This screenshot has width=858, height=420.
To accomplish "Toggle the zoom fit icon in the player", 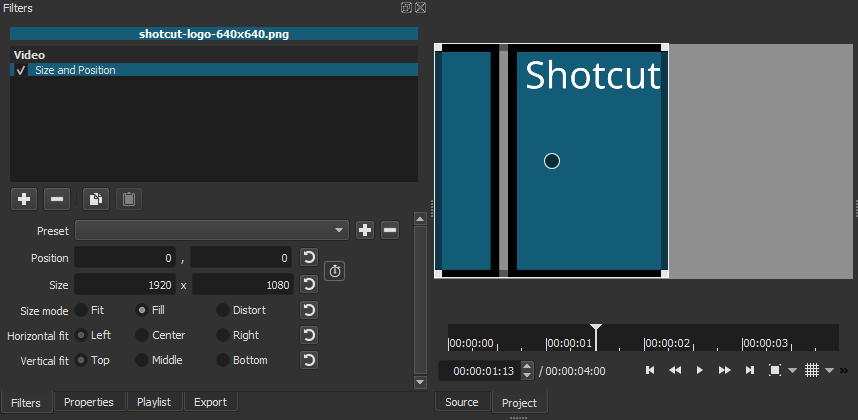I will (x=775, y=370).
